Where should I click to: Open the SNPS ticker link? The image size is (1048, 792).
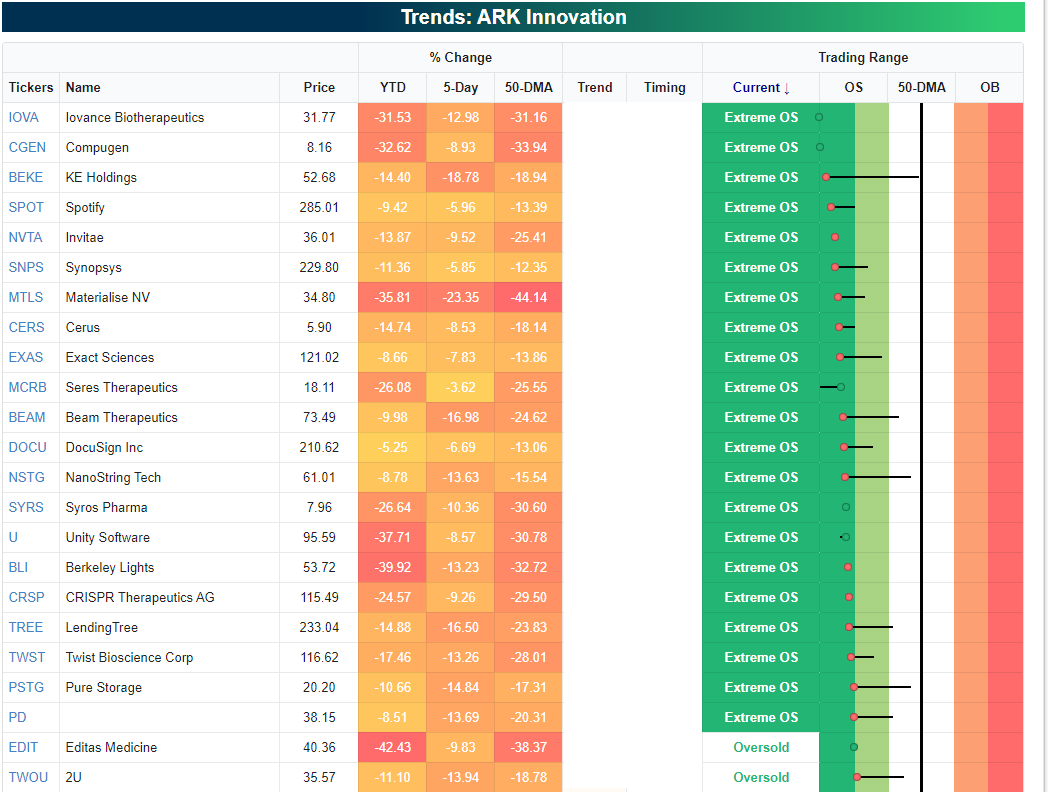tap(26, 267)
